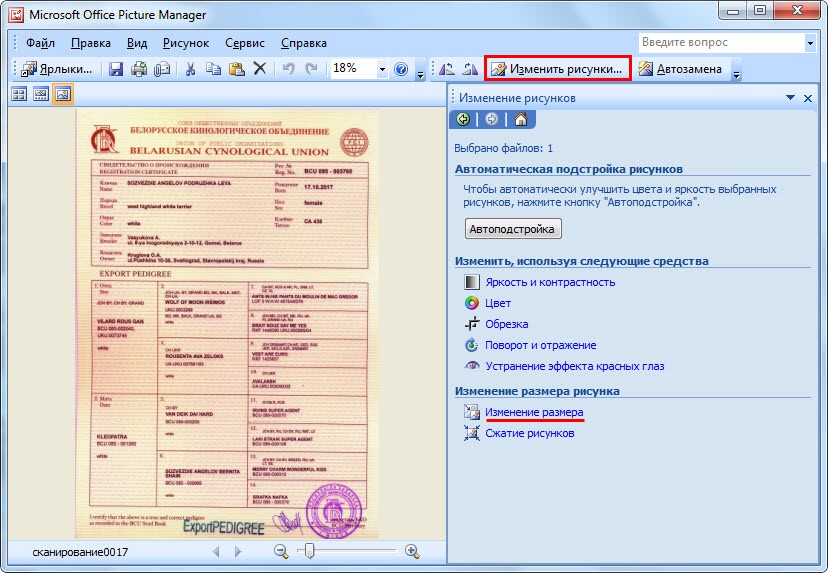Click the Автозамена toolbar button

[680, 69]
